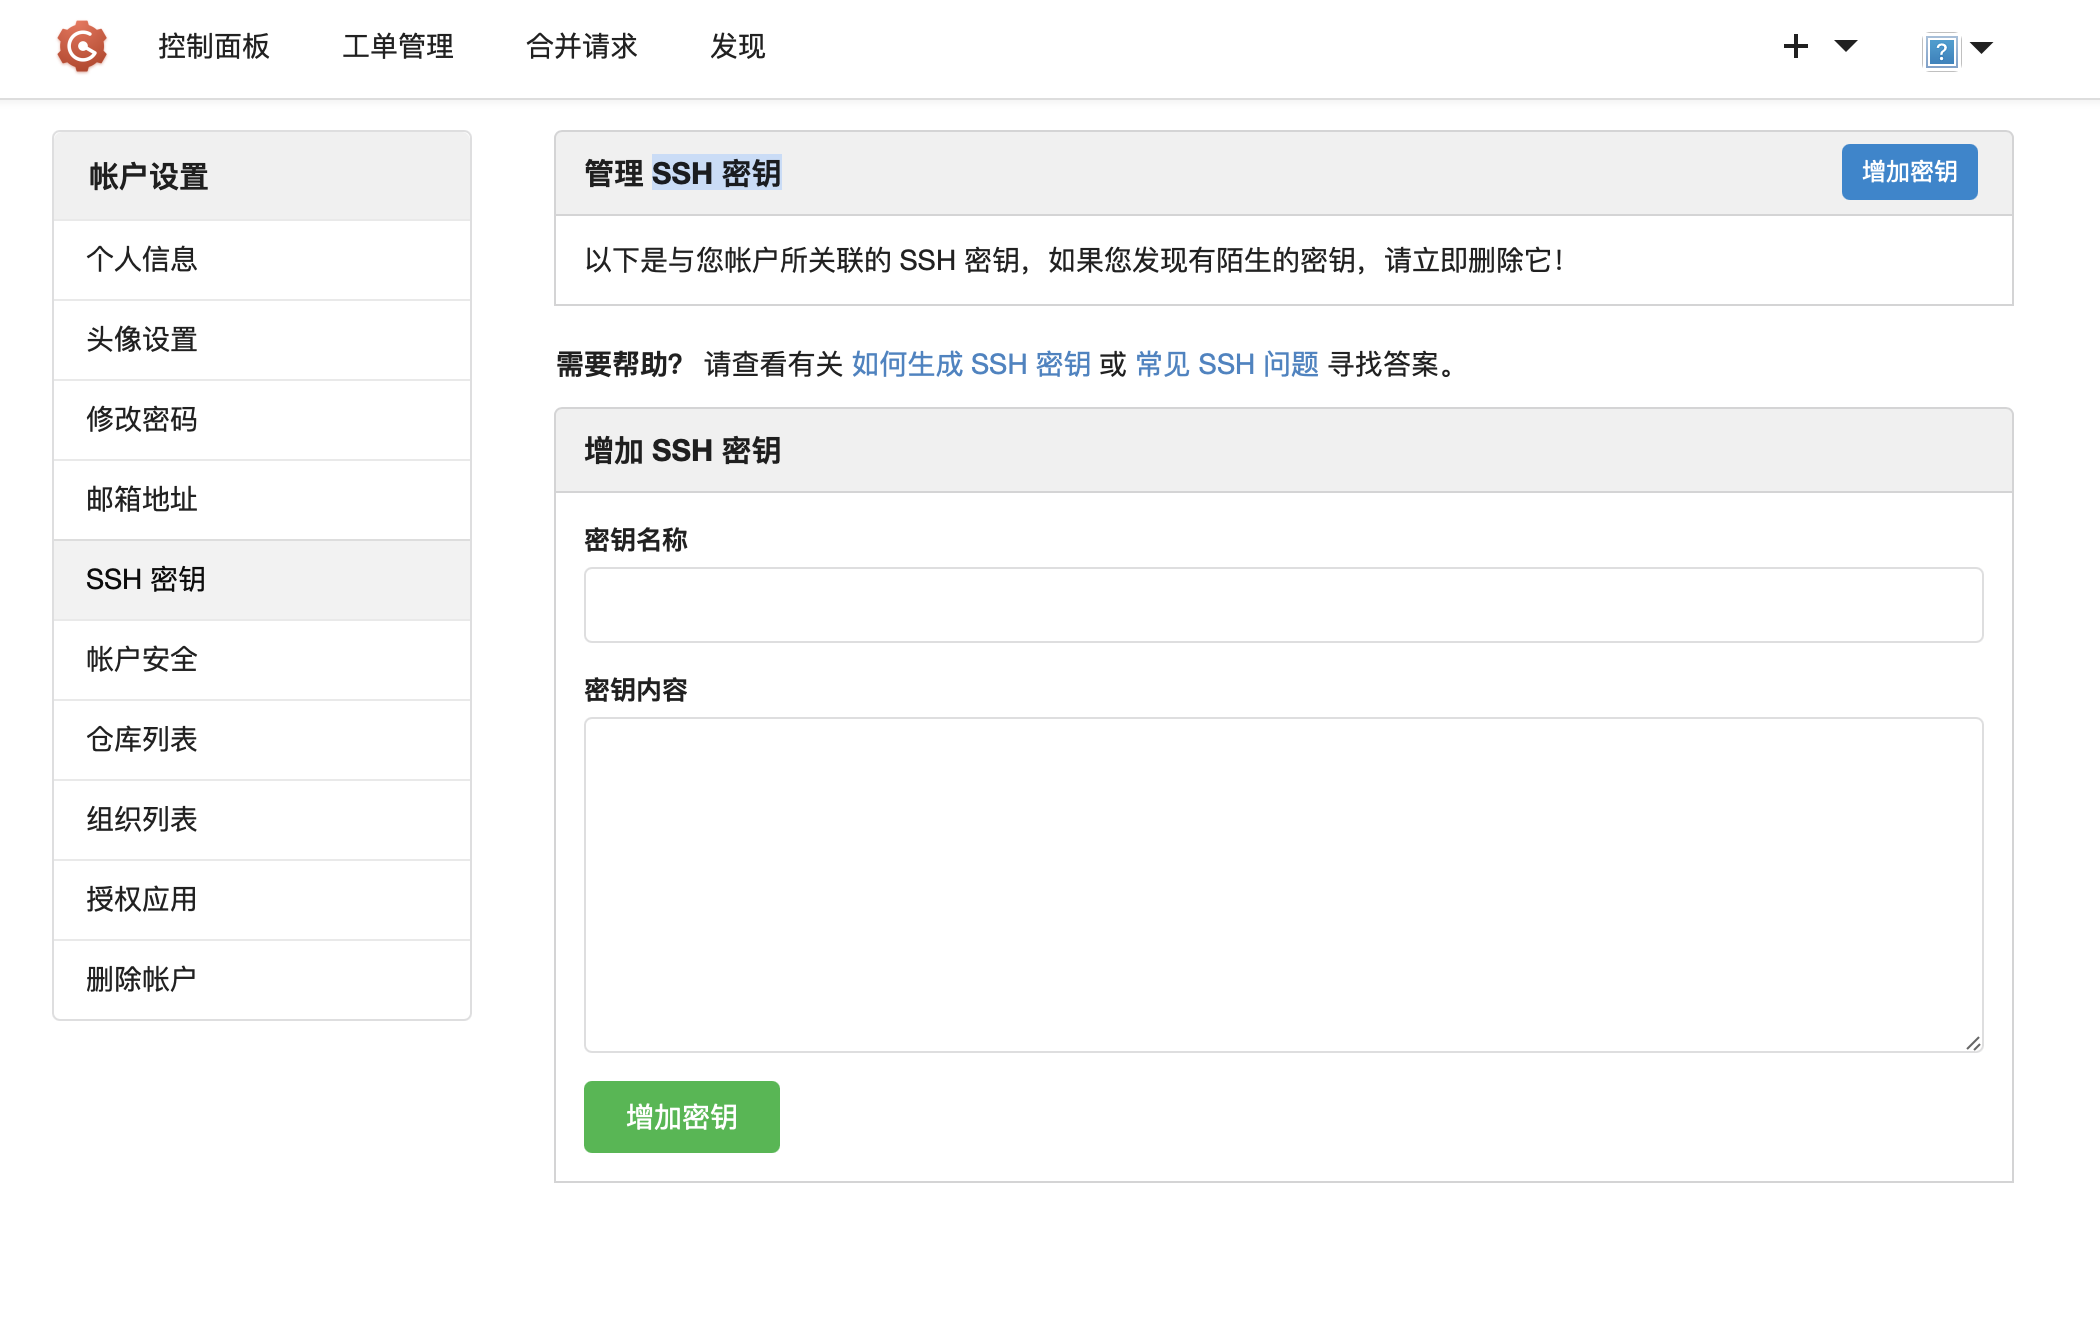The width and height of the screenshot is (2100, 1344).
Task: Click 增加密钥 green submit button
Action: point(683,1116)
